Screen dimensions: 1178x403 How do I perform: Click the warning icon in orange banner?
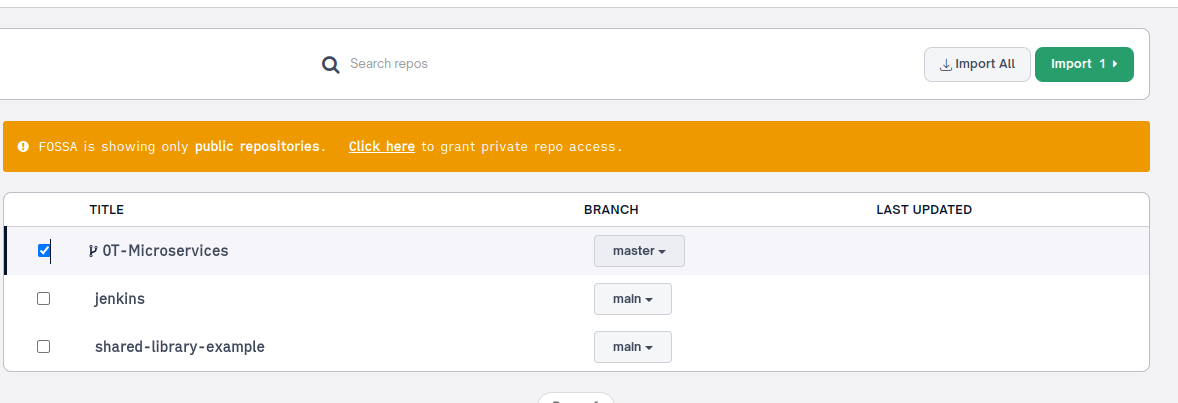pos(23,147)
